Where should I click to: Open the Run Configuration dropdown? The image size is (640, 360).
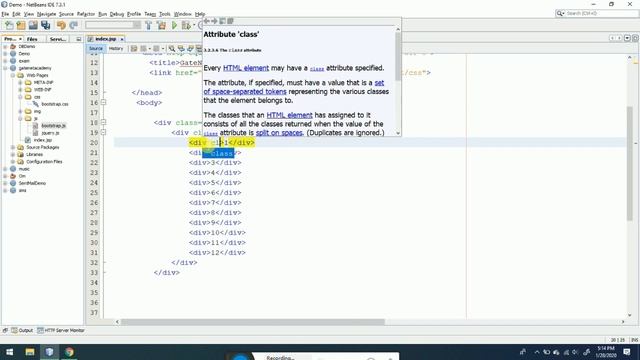[x=113, y=25]
